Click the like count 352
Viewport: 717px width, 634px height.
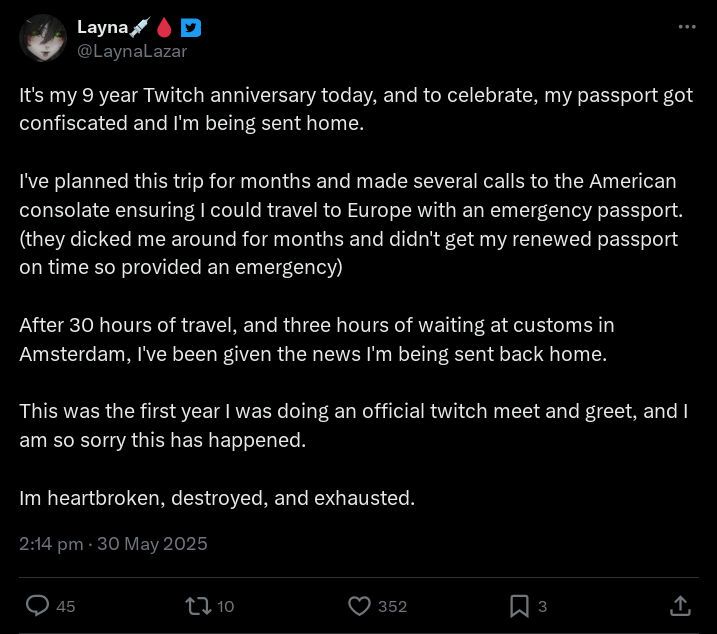point(392,606)
